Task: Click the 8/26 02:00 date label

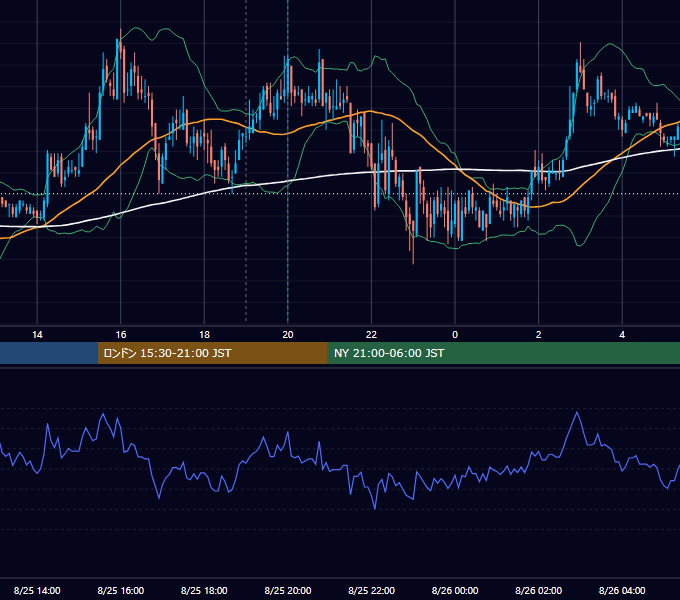Action: coord(539,590)
